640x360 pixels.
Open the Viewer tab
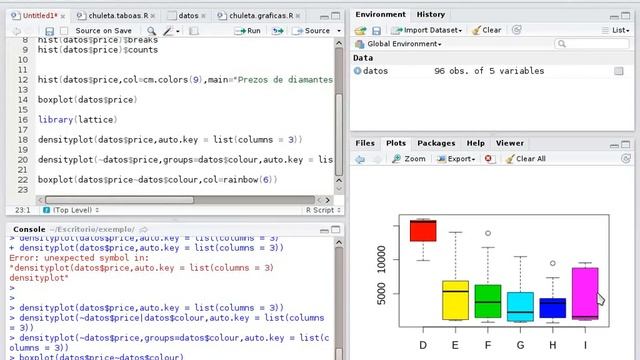coord(509,143)
